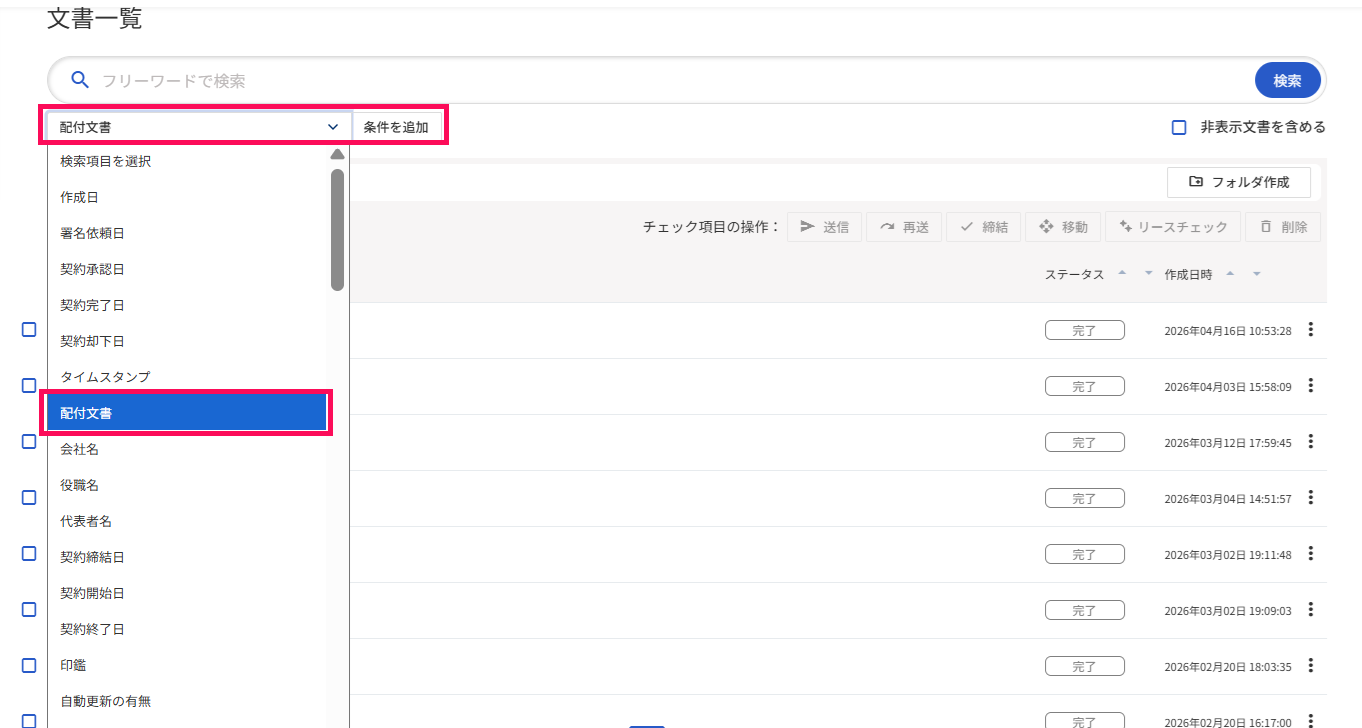This screenshot has height=728, width=1362.
Task: Click 締結 bulk action button
Action: pyautogui.click(x=984, y=227)
